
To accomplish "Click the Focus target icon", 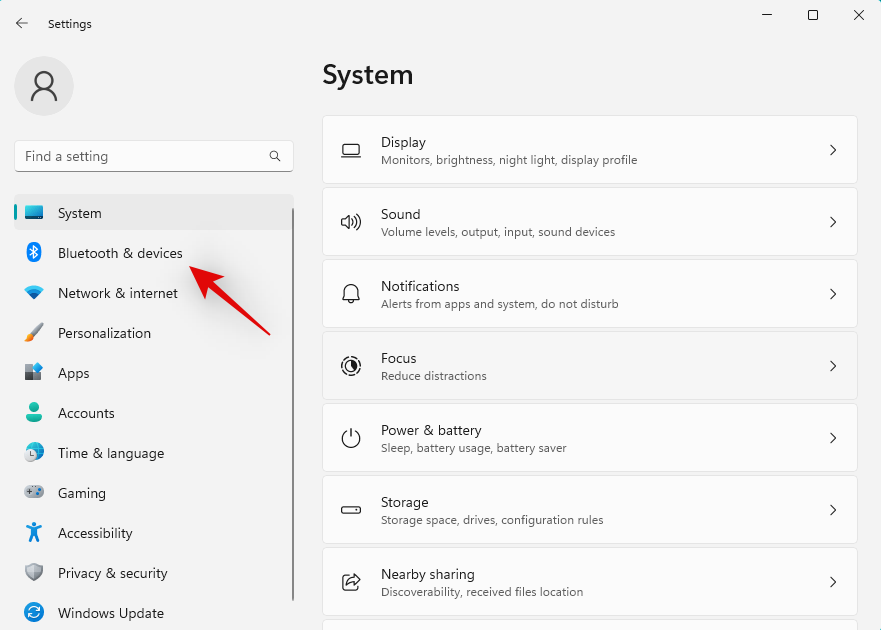I will (x=351, y=366).
